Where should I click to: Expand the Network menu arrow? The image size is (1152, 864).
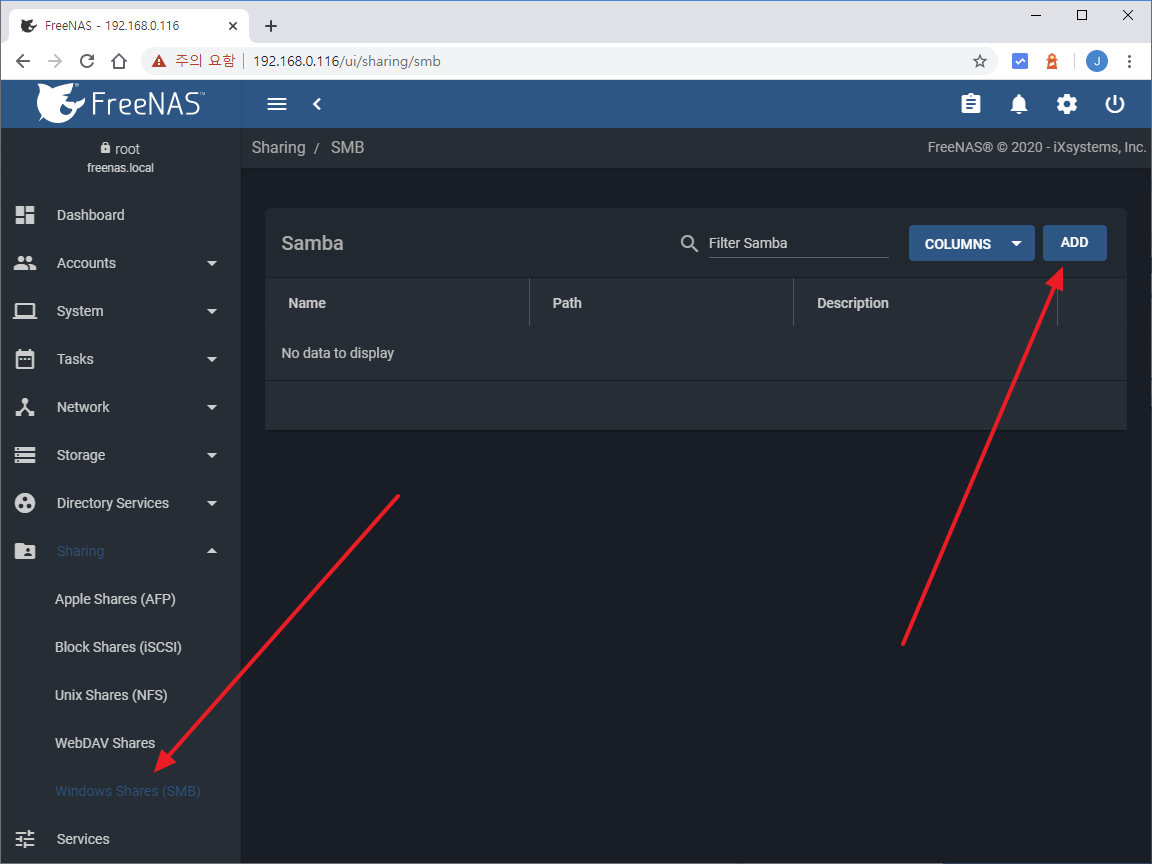(212, 407)
